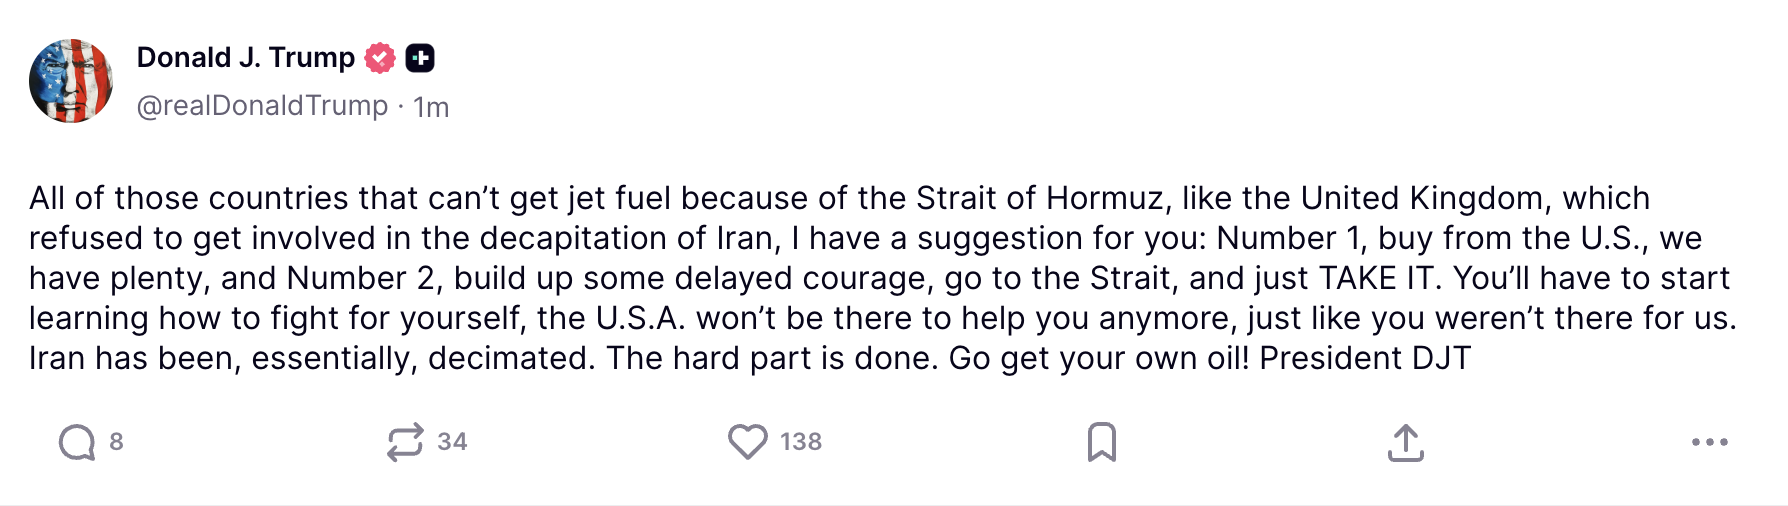Click the black plus badge beside name
This screenshot has height=506, width=1788.
tap(420, 58)
